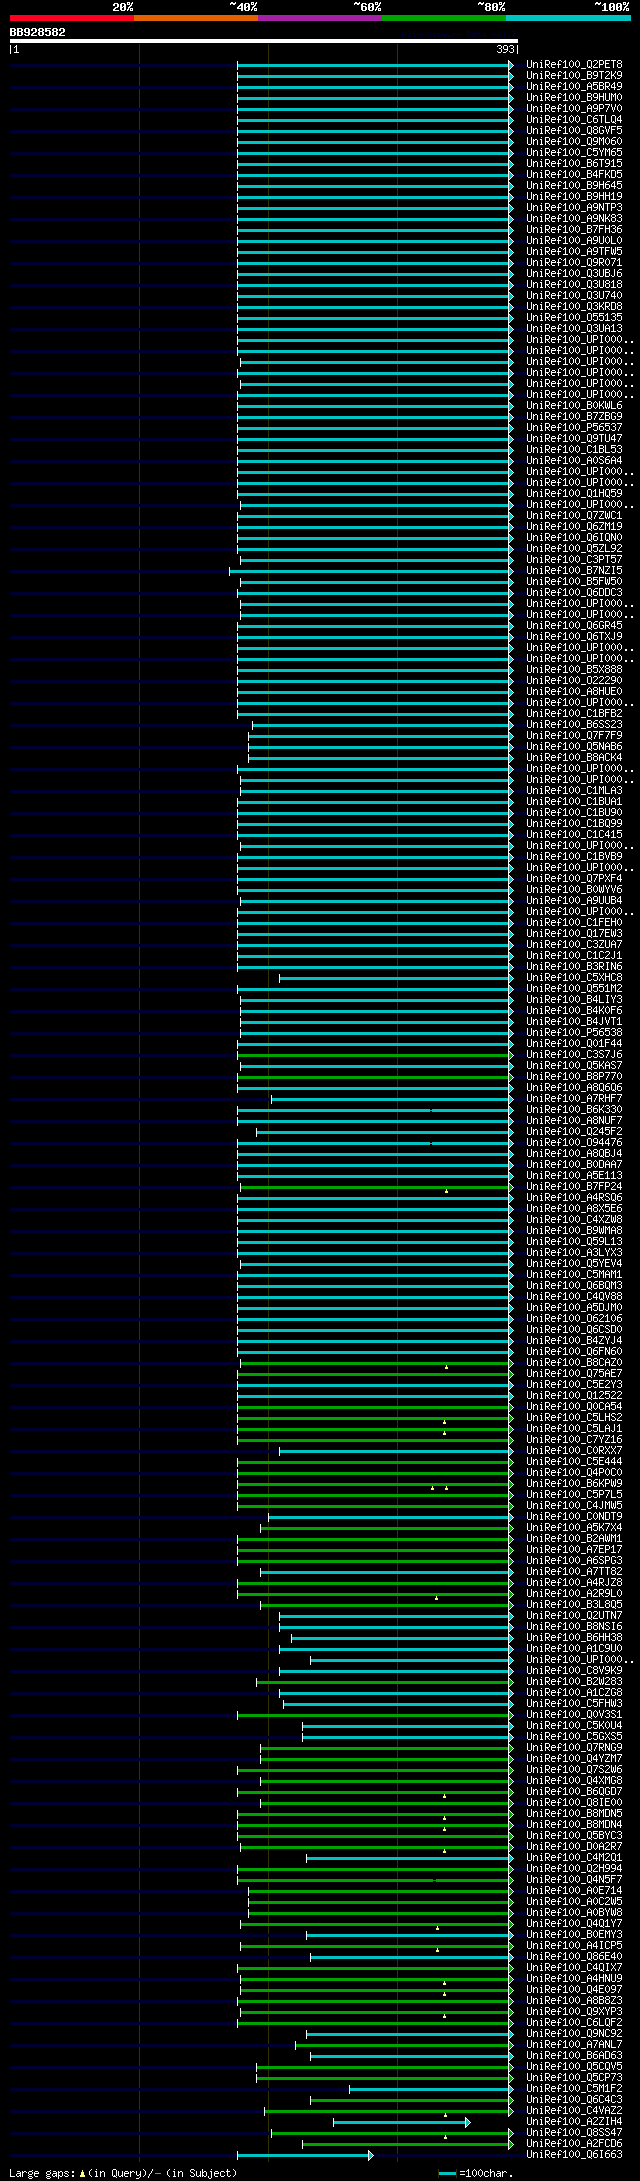Image resolution: width=640 pixels, height=2181 pixels.
Task: Select UniRef100_Q8SS47 label
Action: tap(574, 2133)
